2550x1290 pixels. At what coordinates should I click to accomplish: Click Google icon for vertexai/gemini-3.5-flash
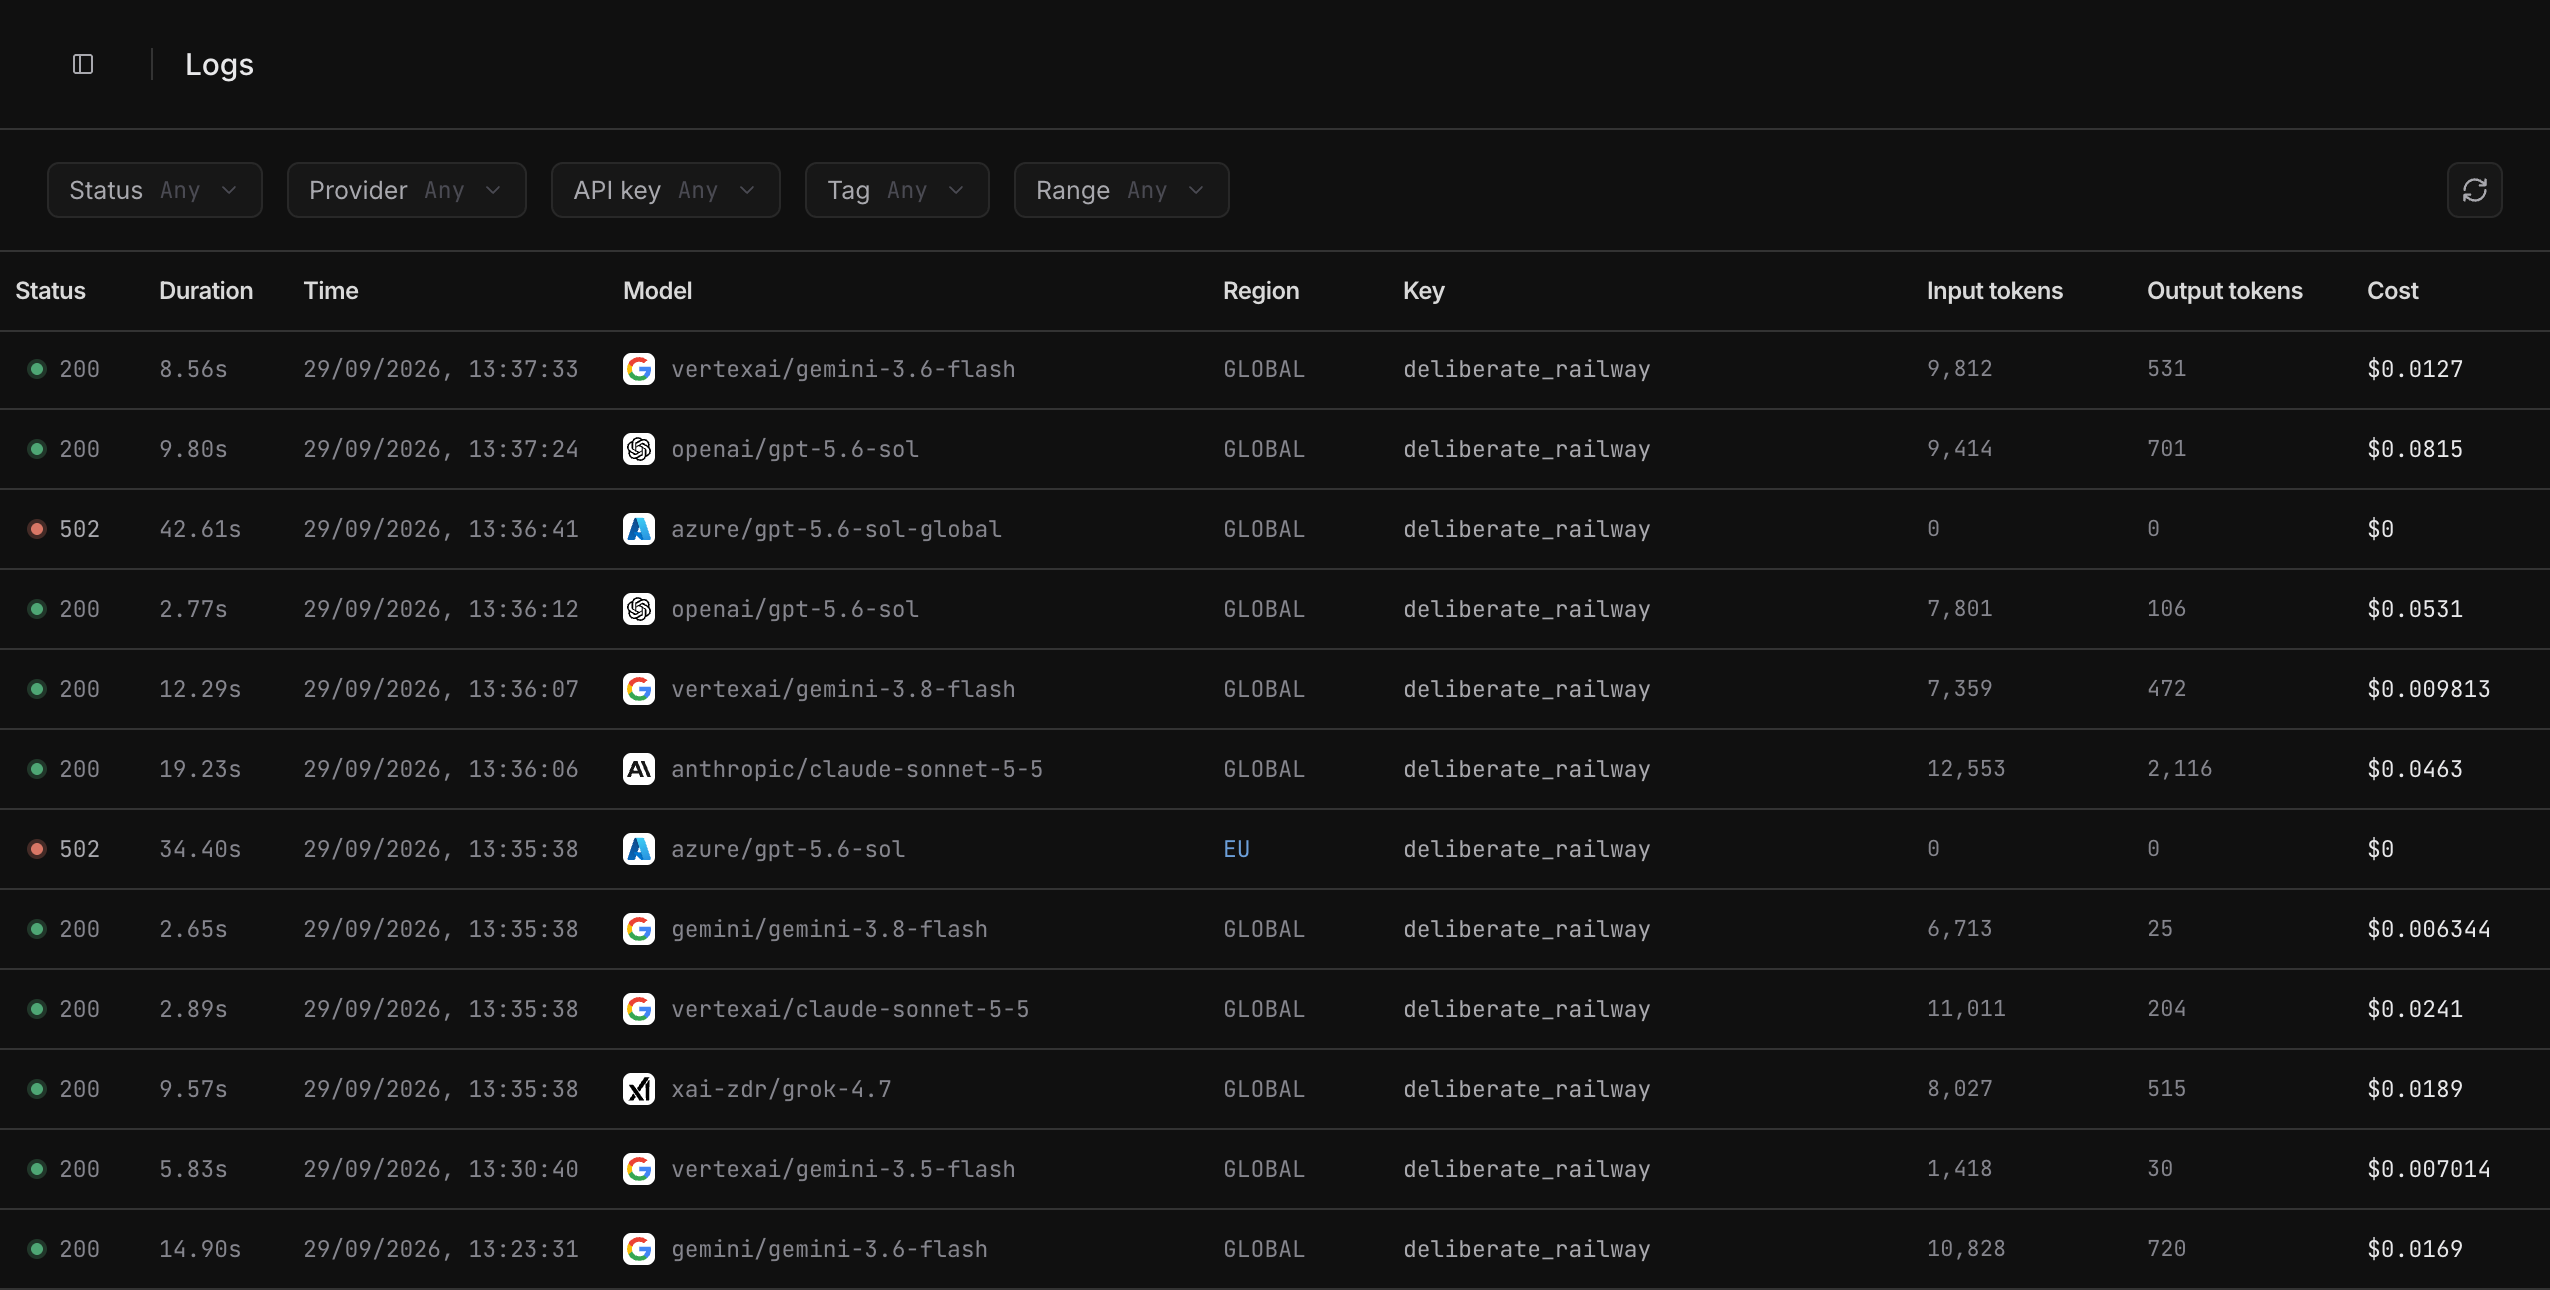click(639, 1169)
